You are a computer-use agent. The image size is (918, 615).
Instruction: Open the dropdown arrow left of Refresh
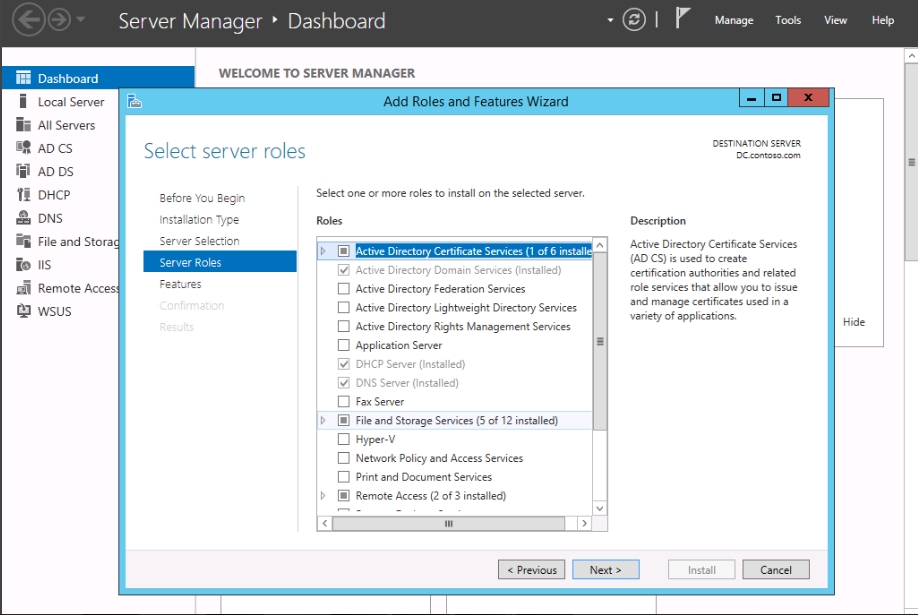[610, 20]
